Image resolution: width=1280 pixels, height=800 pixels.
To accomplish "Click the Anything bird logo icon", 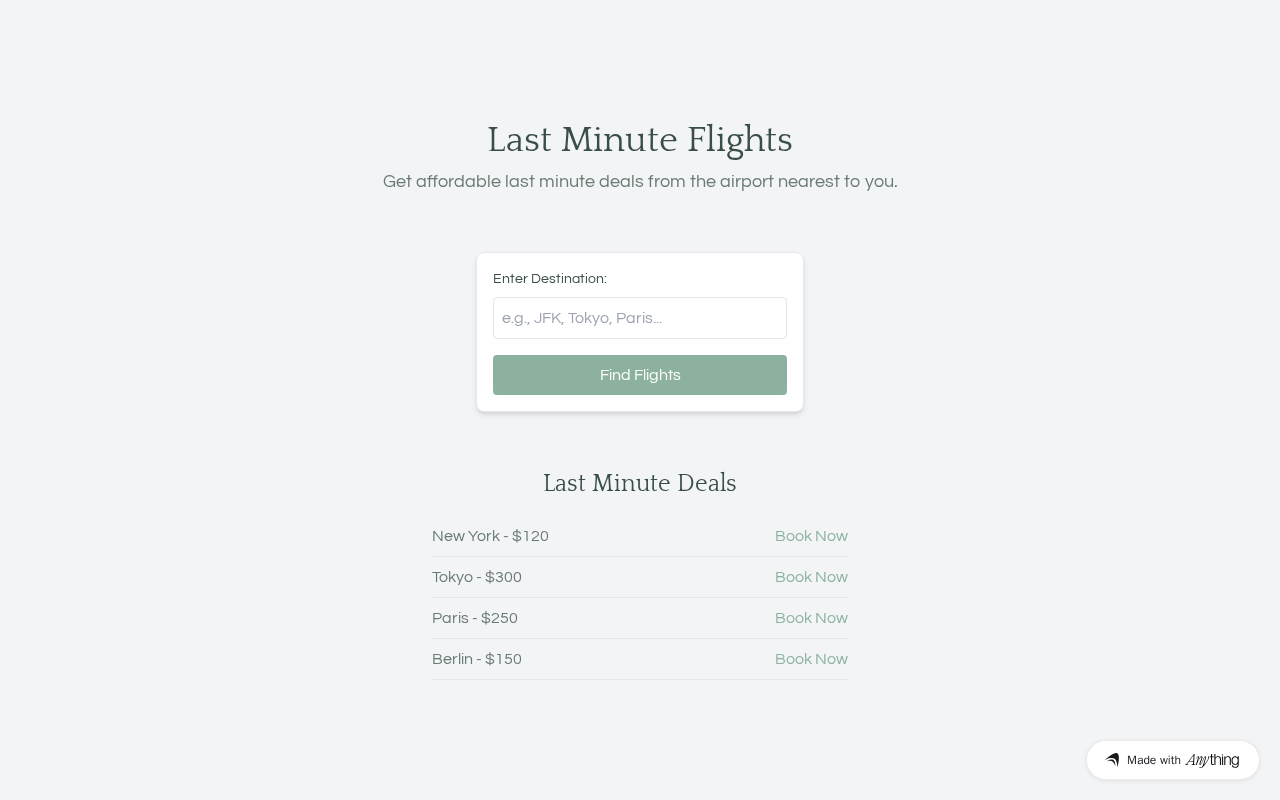I will click(1112, 760).
